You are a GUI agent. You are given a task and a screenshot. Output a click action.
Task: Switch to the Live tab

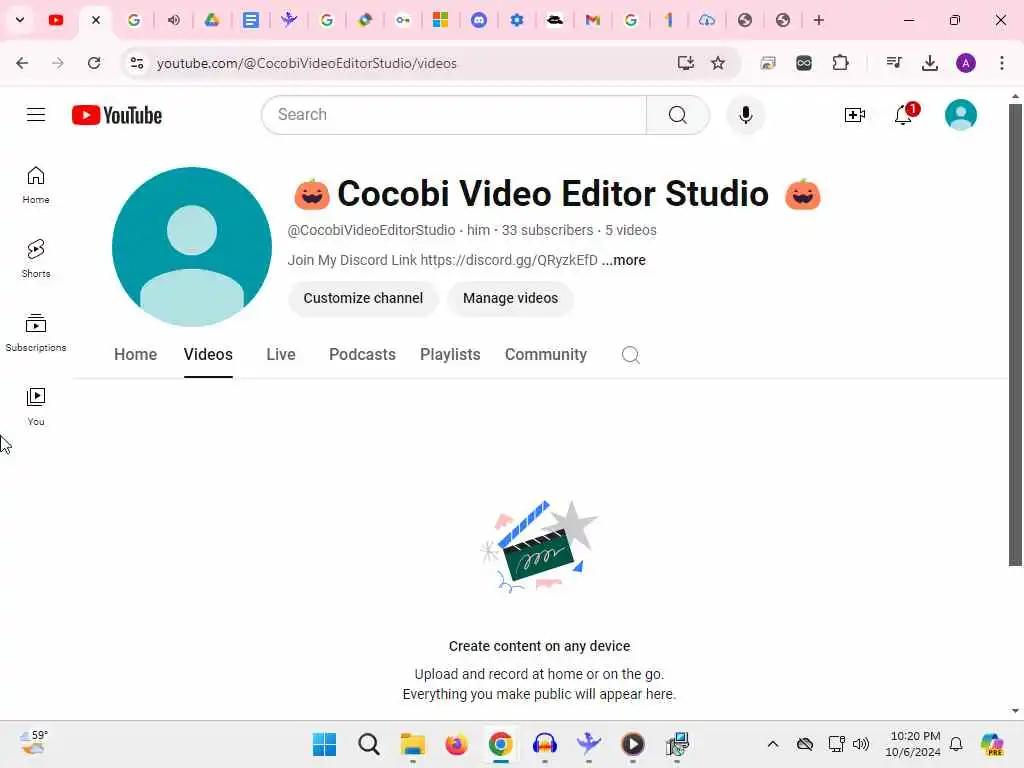click(x=281, y=355)
